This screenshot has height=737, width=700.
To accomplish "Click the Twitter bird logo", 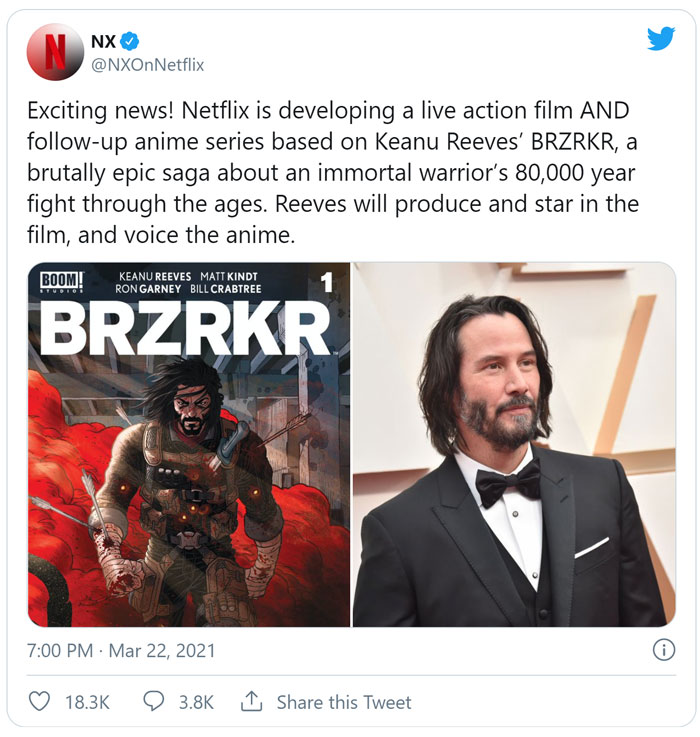I will pos(661,39).
